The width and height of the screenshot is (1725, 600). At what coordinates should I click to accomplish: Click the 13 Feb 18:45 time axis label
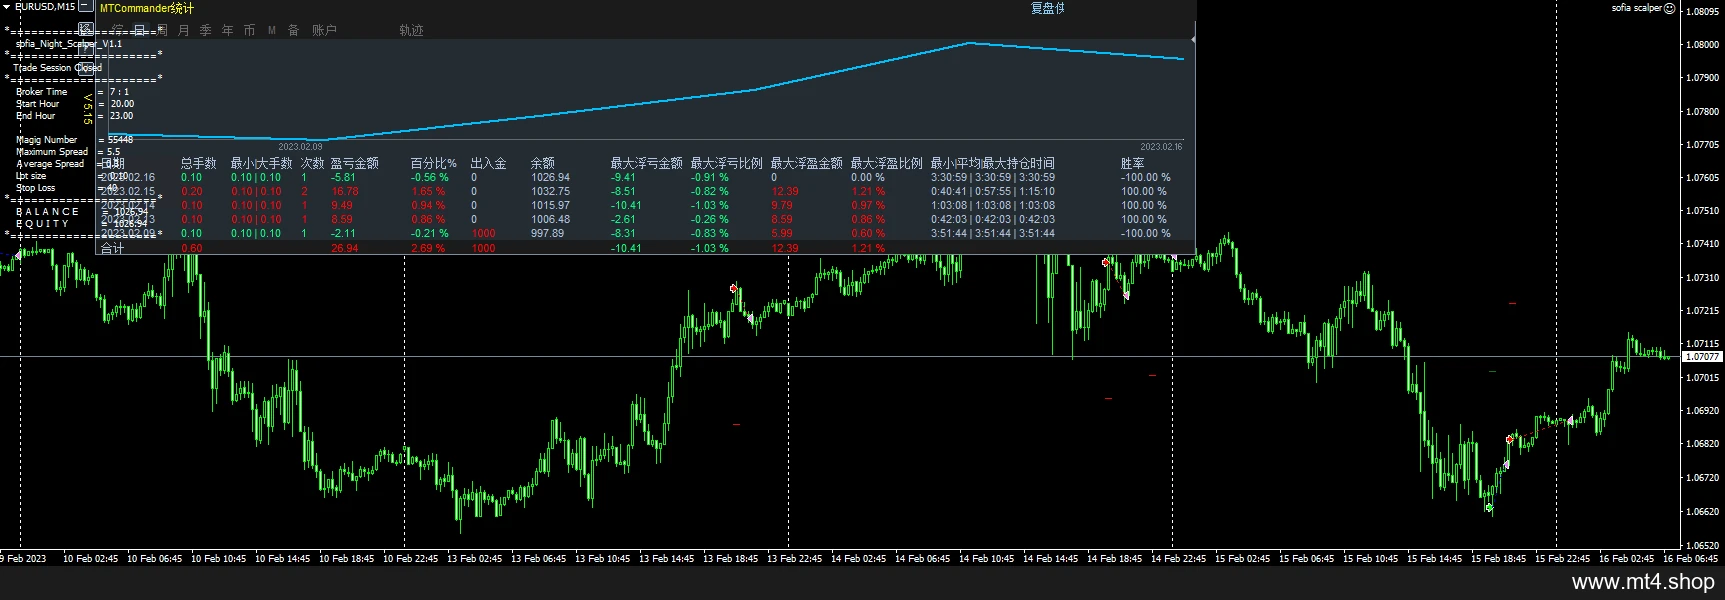point(730,559)
